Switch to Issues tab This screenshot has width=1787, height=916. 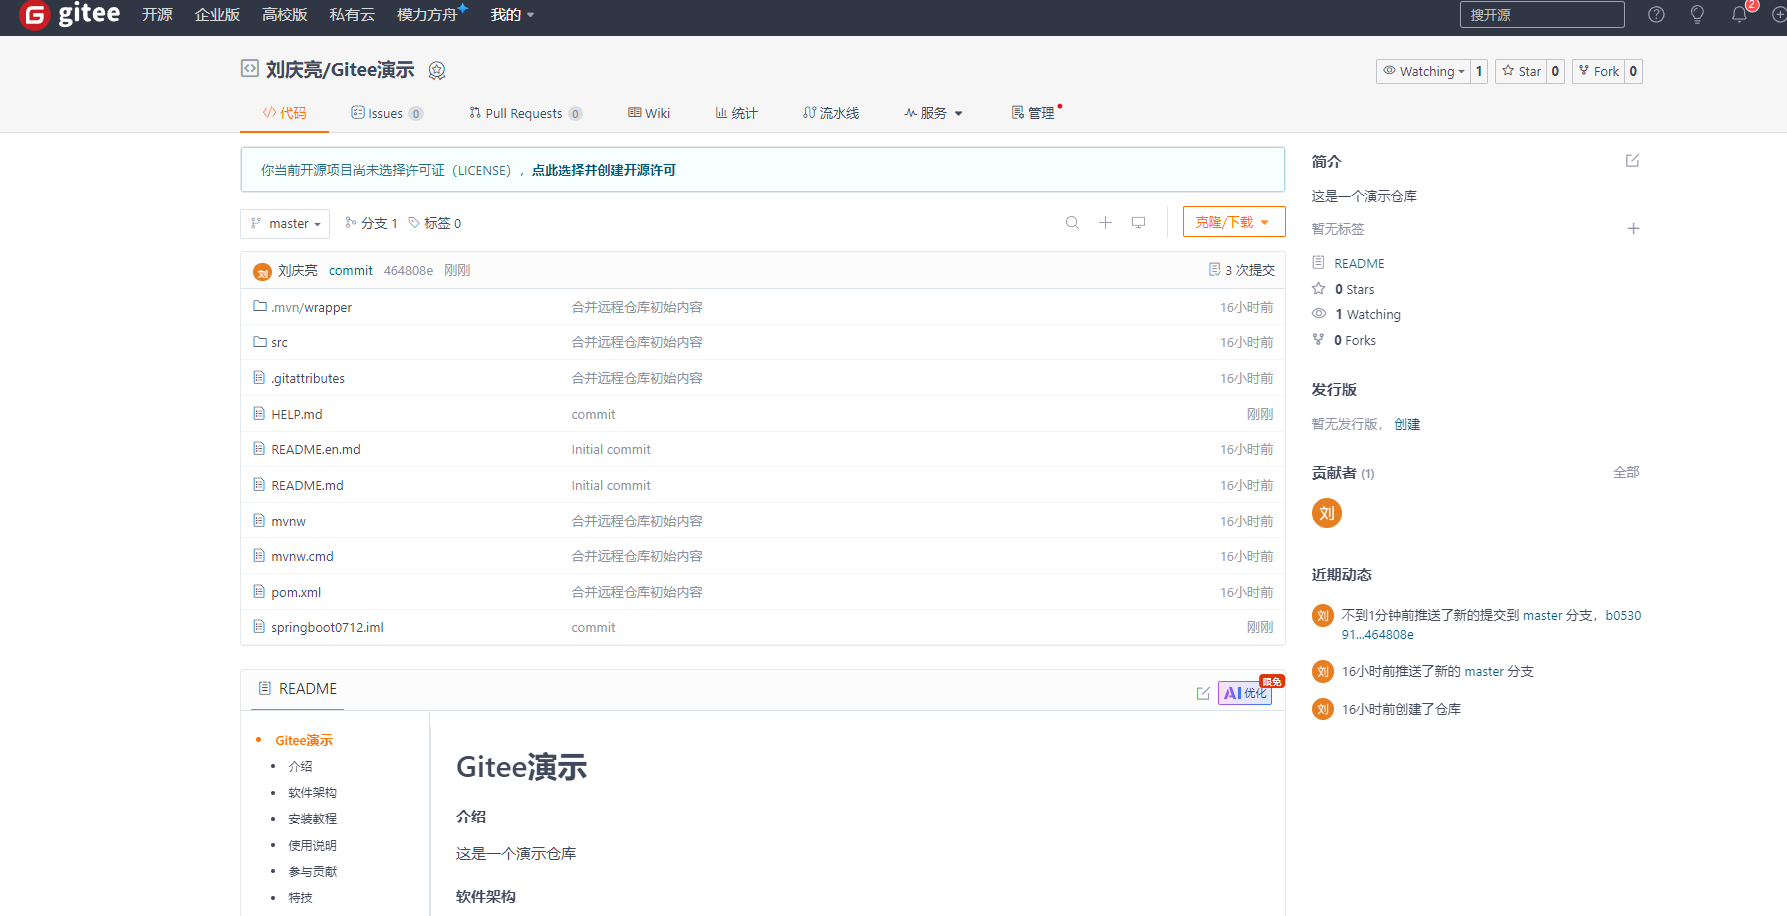tap(387, 113)
